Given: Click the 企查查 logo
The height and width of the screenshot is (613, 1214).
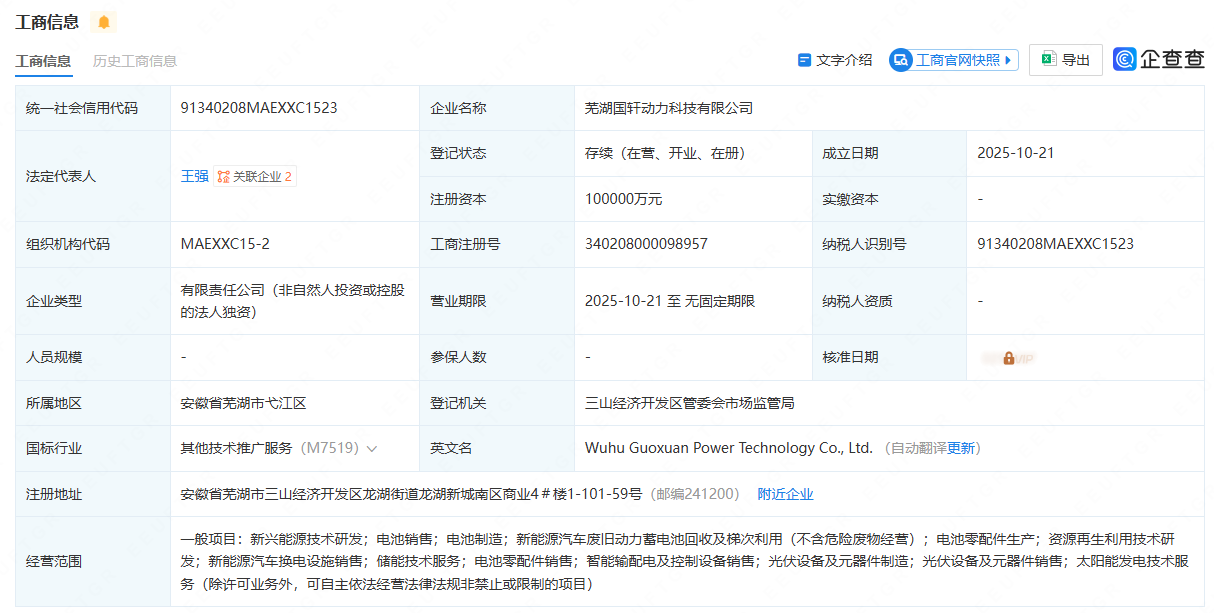Looking at the screenshot, I should tap(1159, 60).
